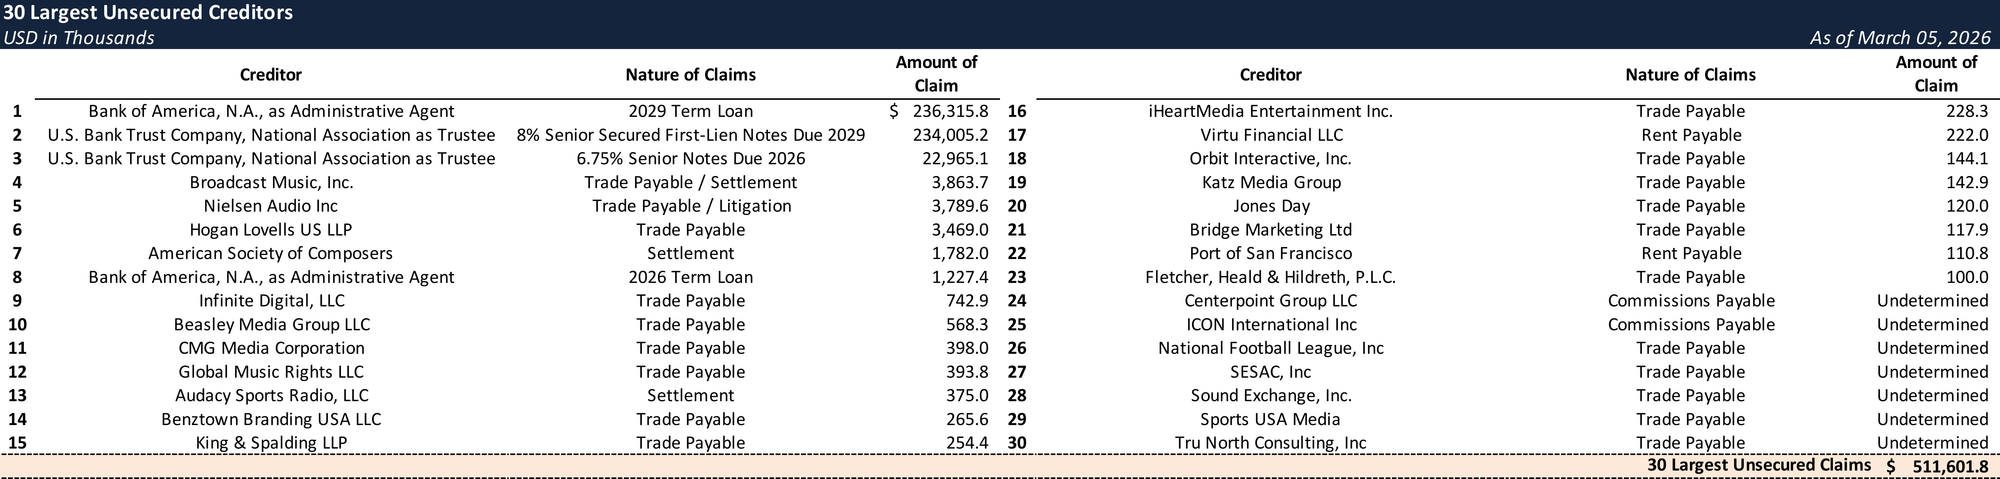Click 'Sound Exchange, Inc.' cell
2000x479 pixels.
[x=1271, y=396]
